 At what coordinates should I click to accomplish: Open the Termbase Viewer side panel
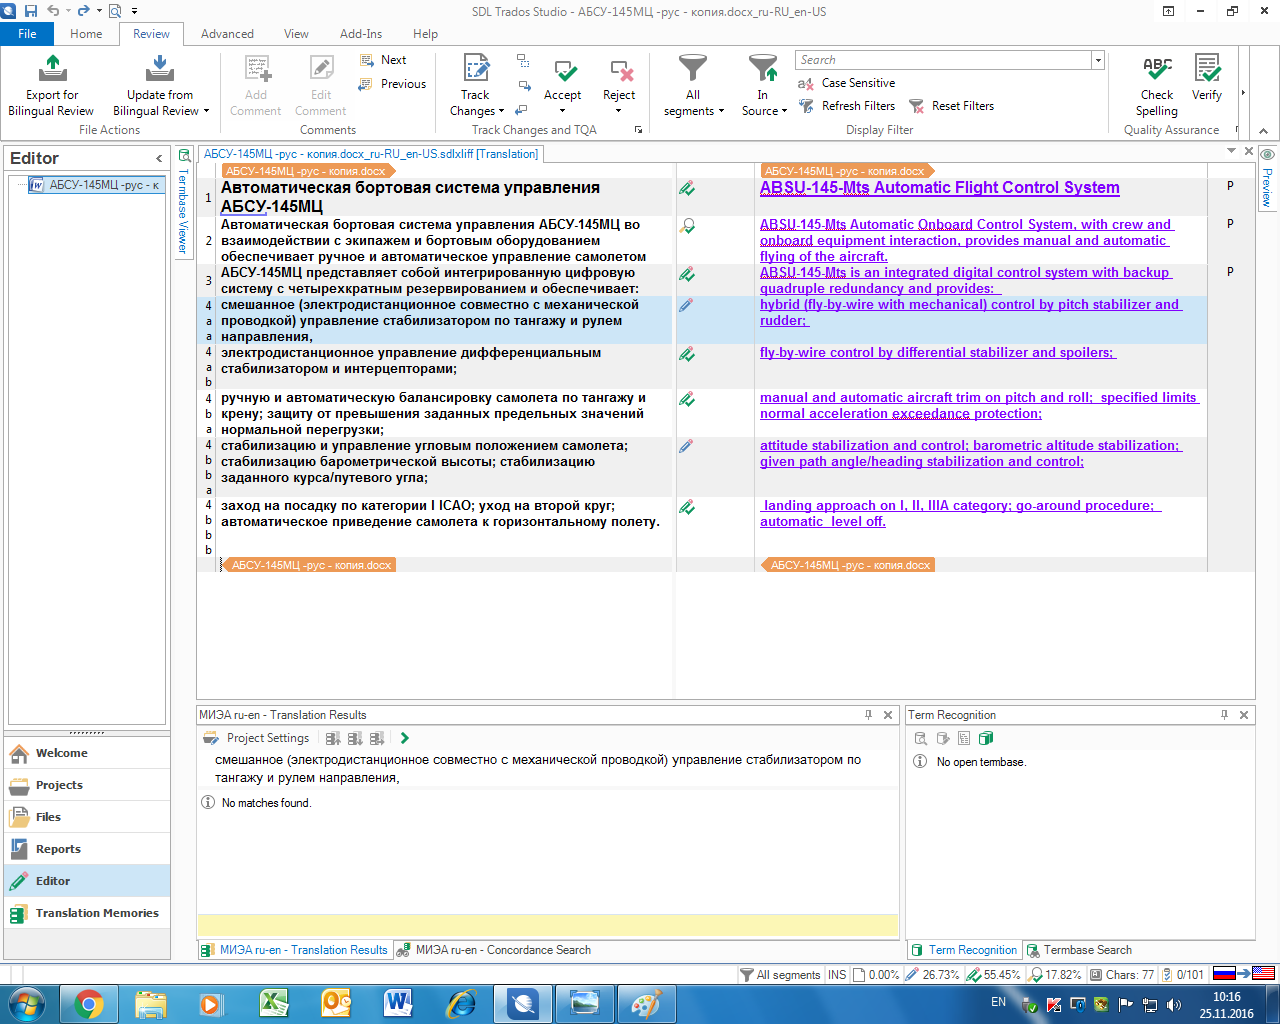point(184,202)
